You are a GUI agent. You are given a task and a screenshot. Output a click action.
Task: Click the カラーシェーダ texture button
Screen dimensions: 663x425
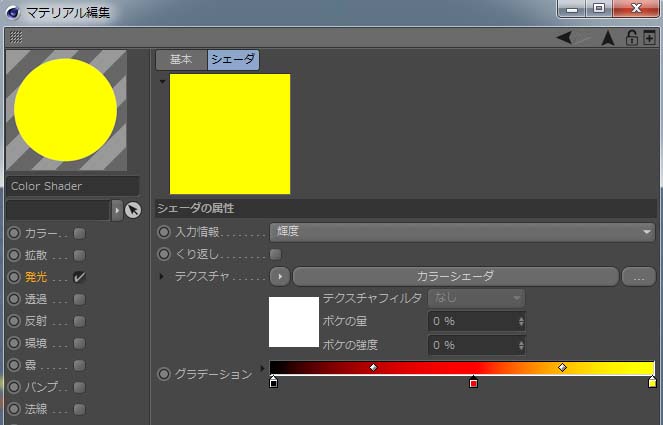coord(455,276)
